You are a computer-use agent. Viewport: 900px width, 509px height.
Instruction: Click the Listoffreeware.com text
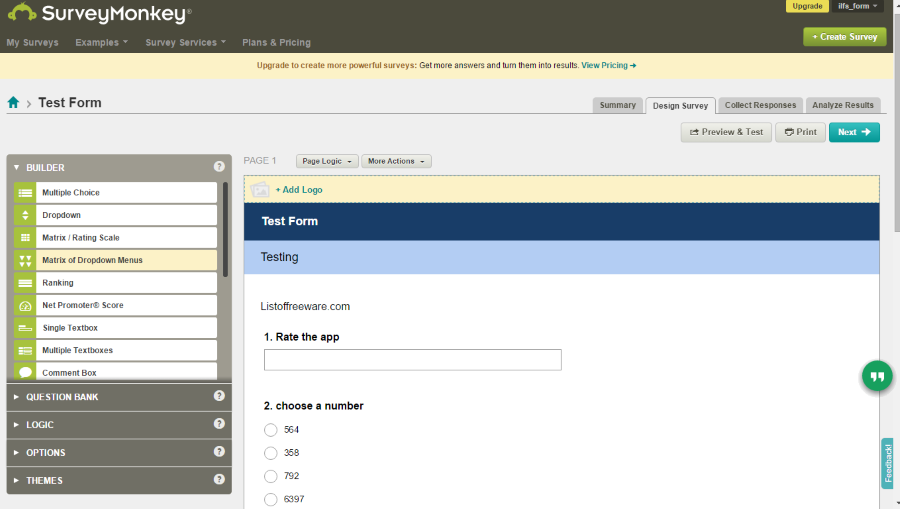tap(305, 306)
